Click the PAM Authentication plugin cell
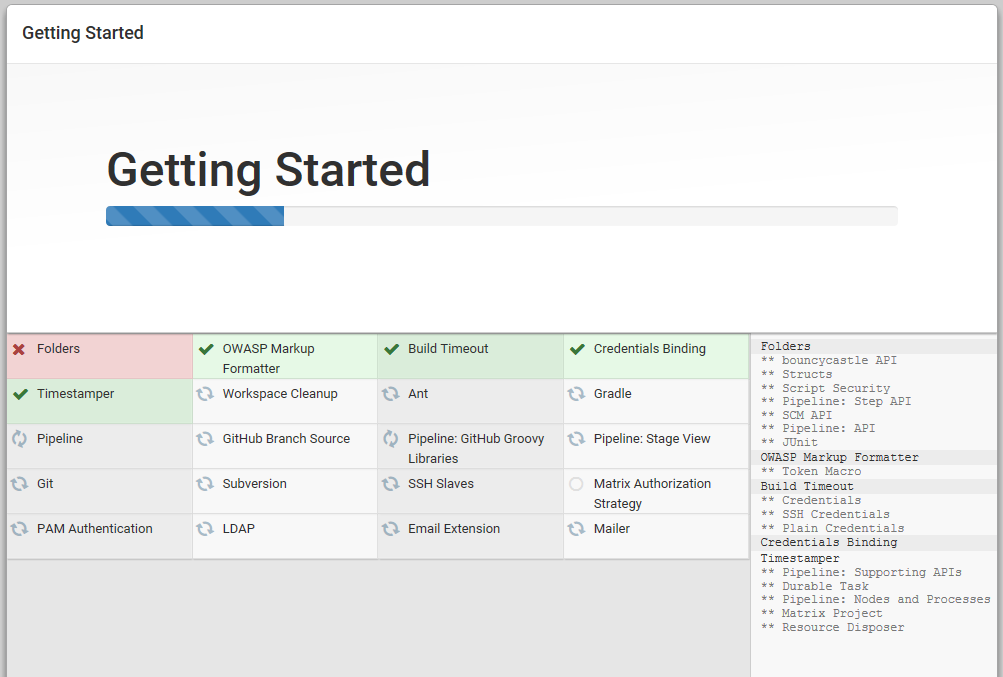 point(93,529)
